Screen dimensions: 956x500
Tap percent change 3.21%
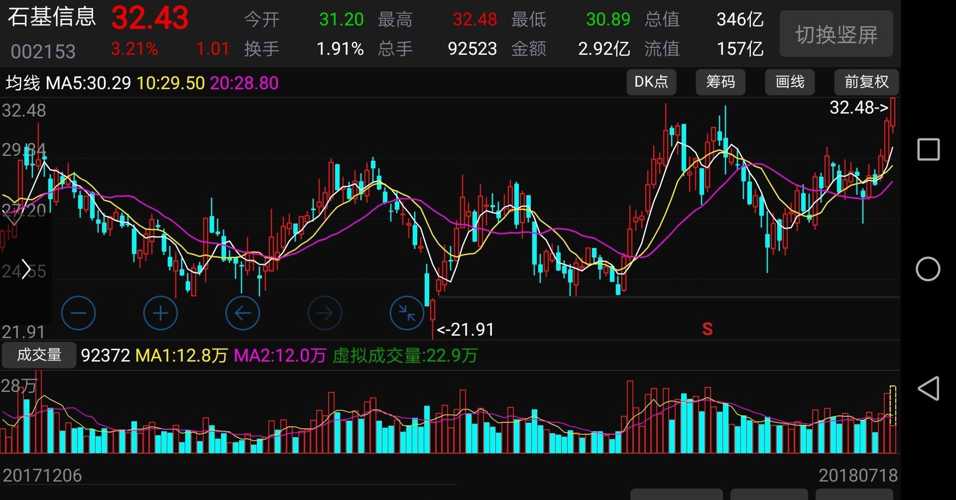134,48
